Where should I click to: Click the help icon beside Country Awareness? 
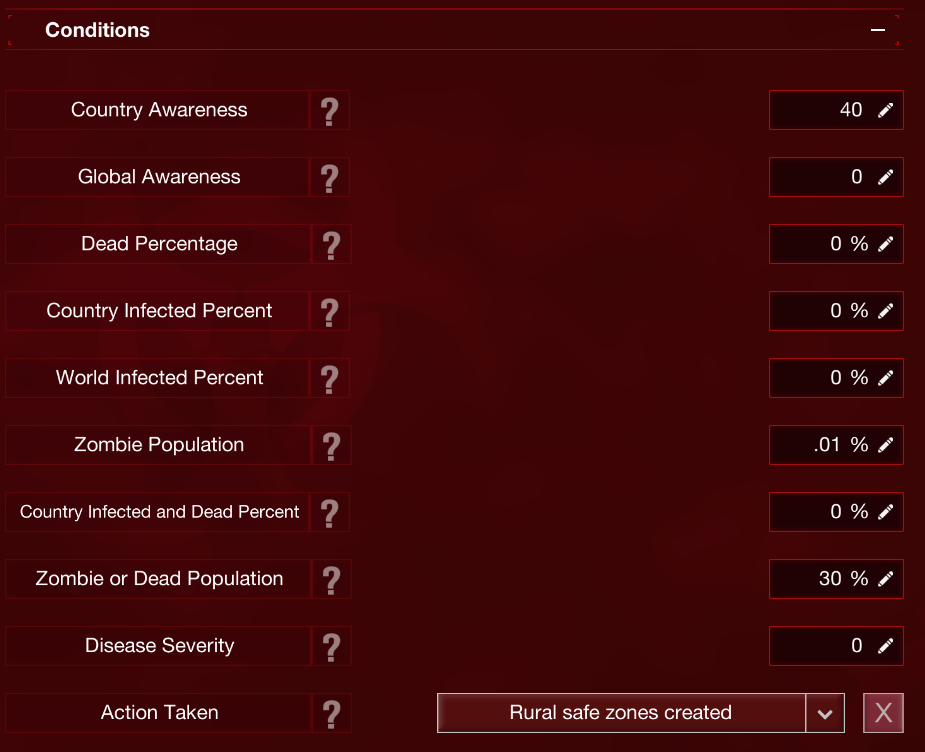[x=330, y=110]
